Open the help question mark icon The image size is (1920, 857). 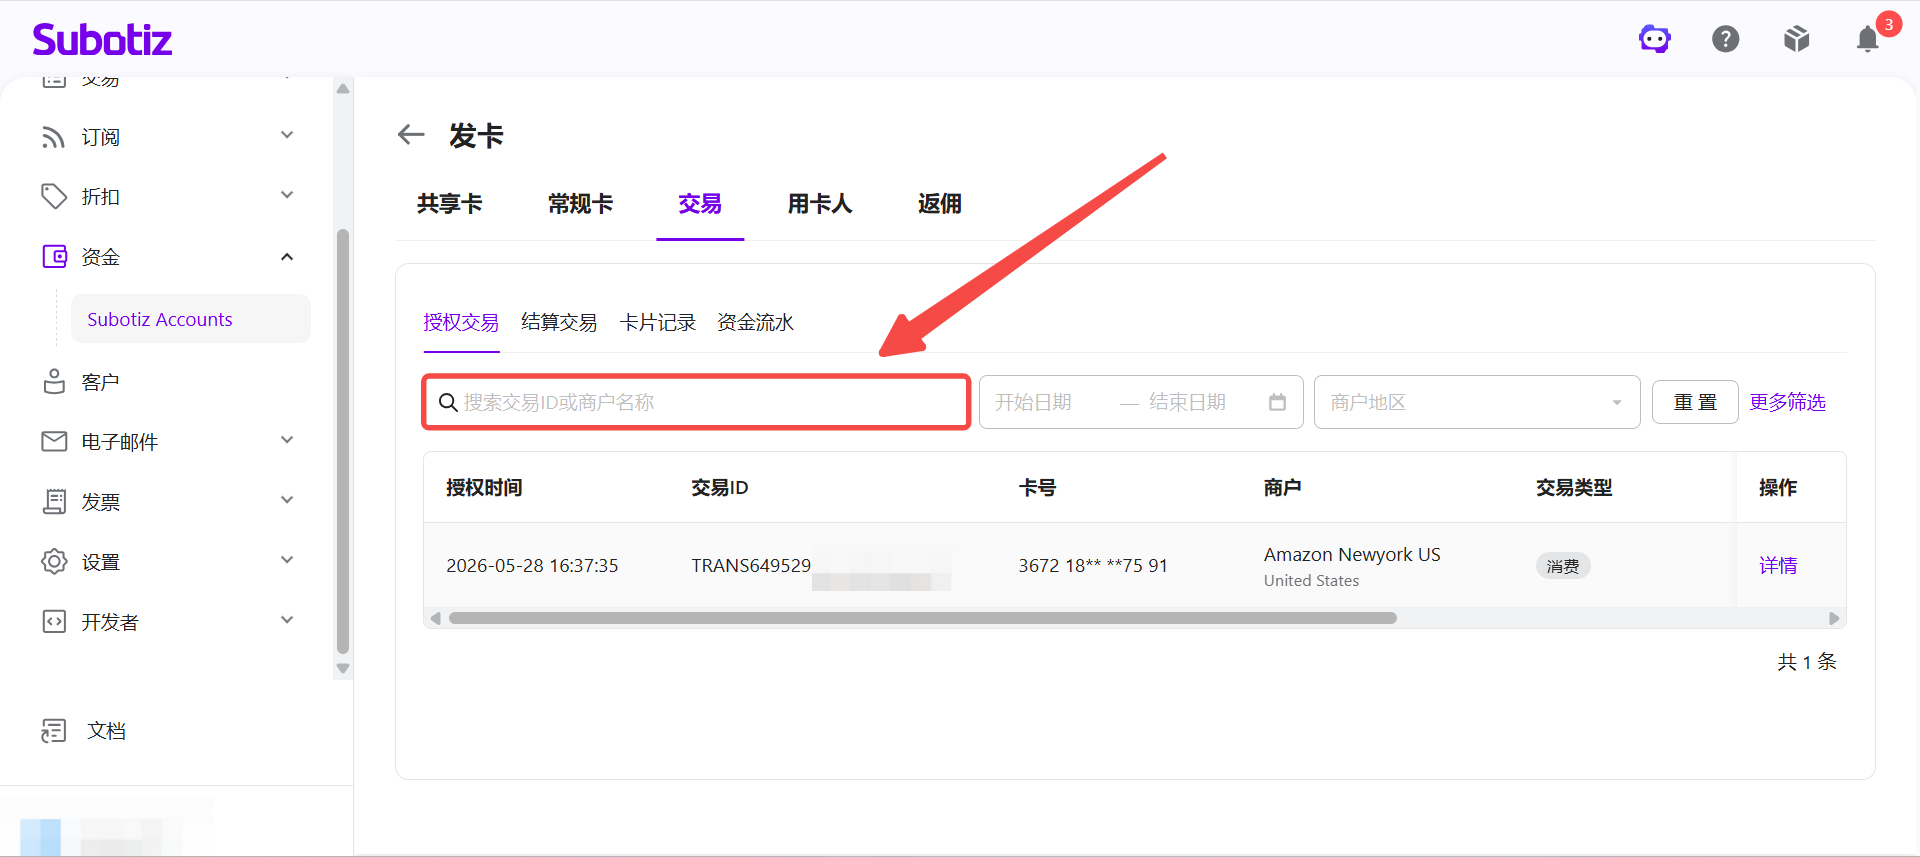tap(1726, 39)
